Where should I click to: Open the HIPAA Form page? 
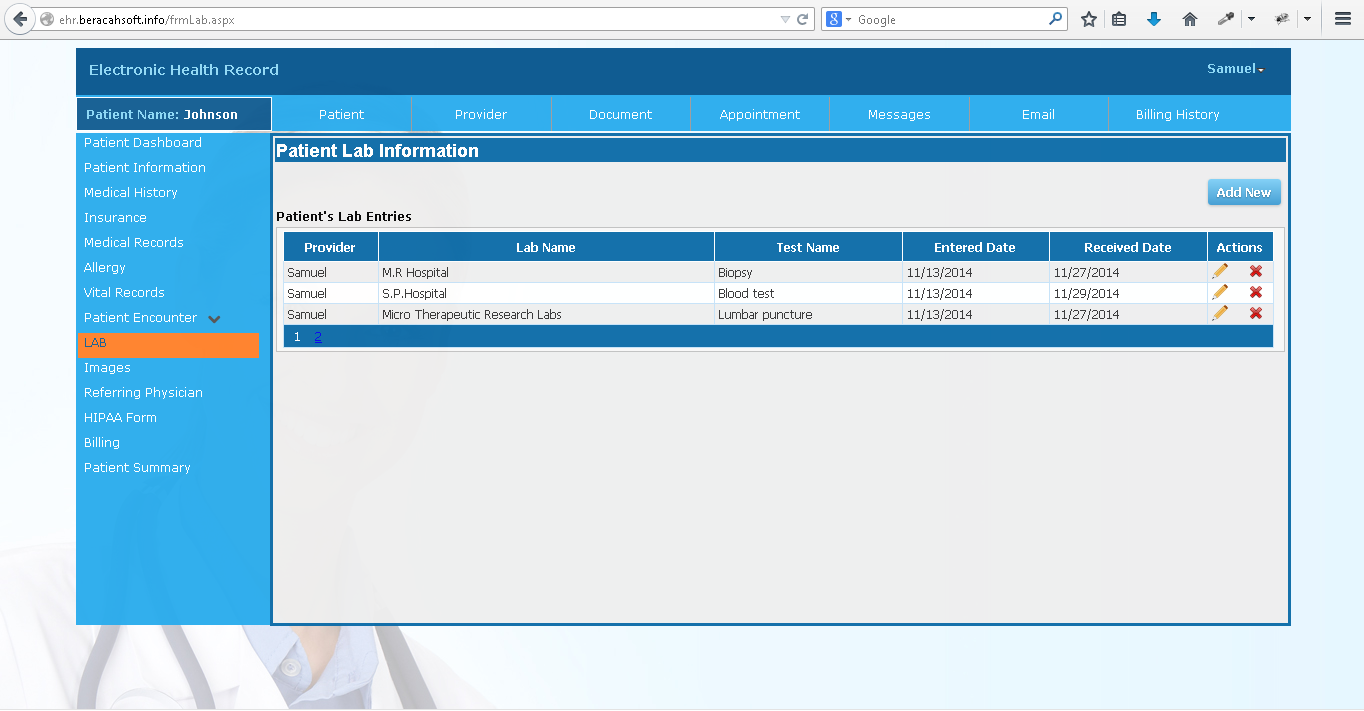coord(120,418)
